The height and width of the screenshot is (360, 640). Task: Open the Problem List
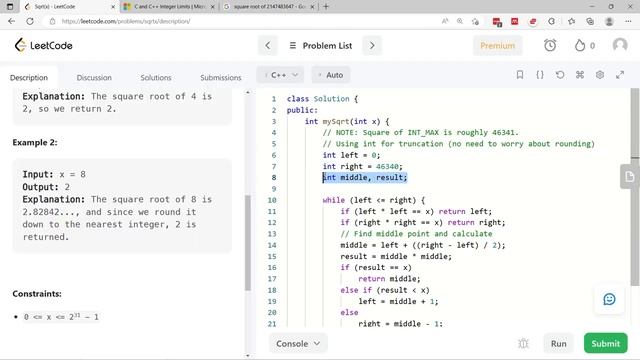(321, 45)
